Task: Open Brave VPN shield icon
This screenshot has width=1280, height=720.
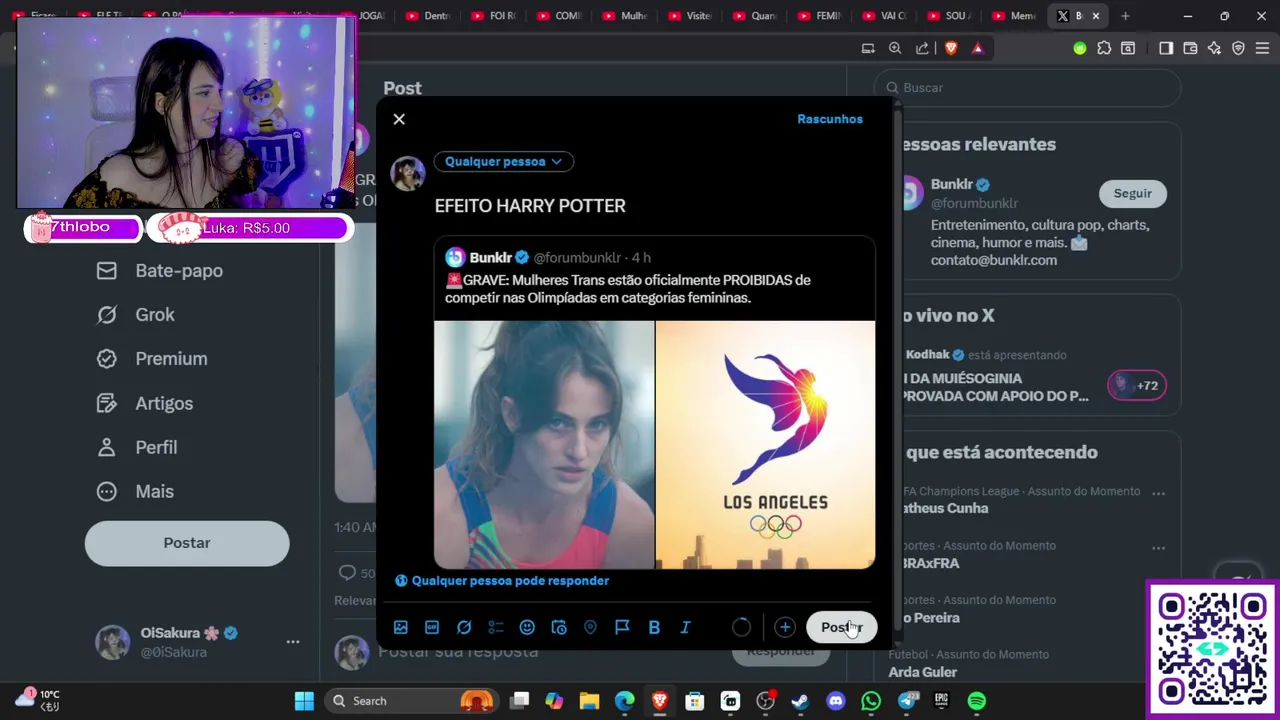Action: (1238, 48)
